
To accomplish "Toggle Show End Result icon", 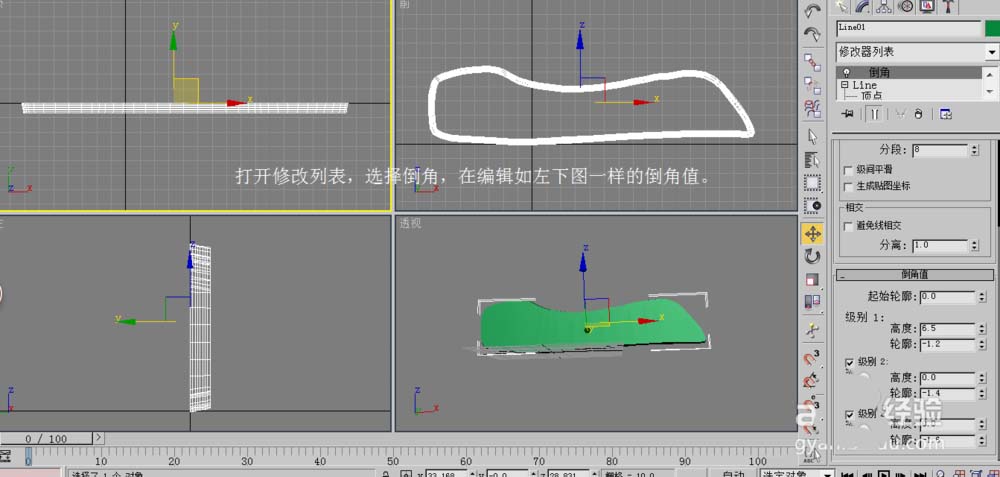I will 874,114.
